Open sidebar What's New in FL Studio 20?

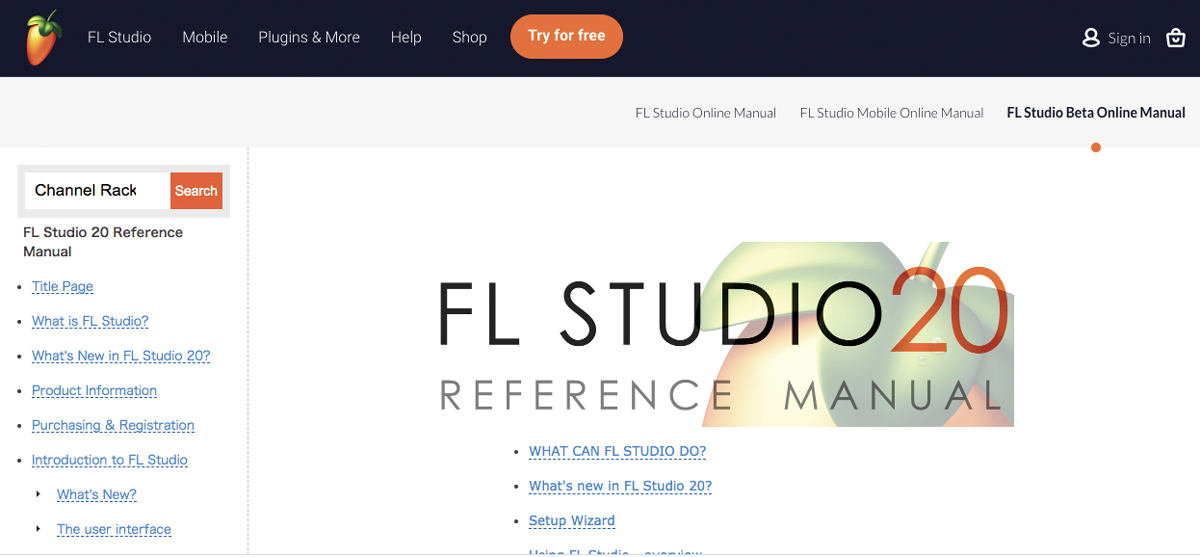(x=121, y=356)
